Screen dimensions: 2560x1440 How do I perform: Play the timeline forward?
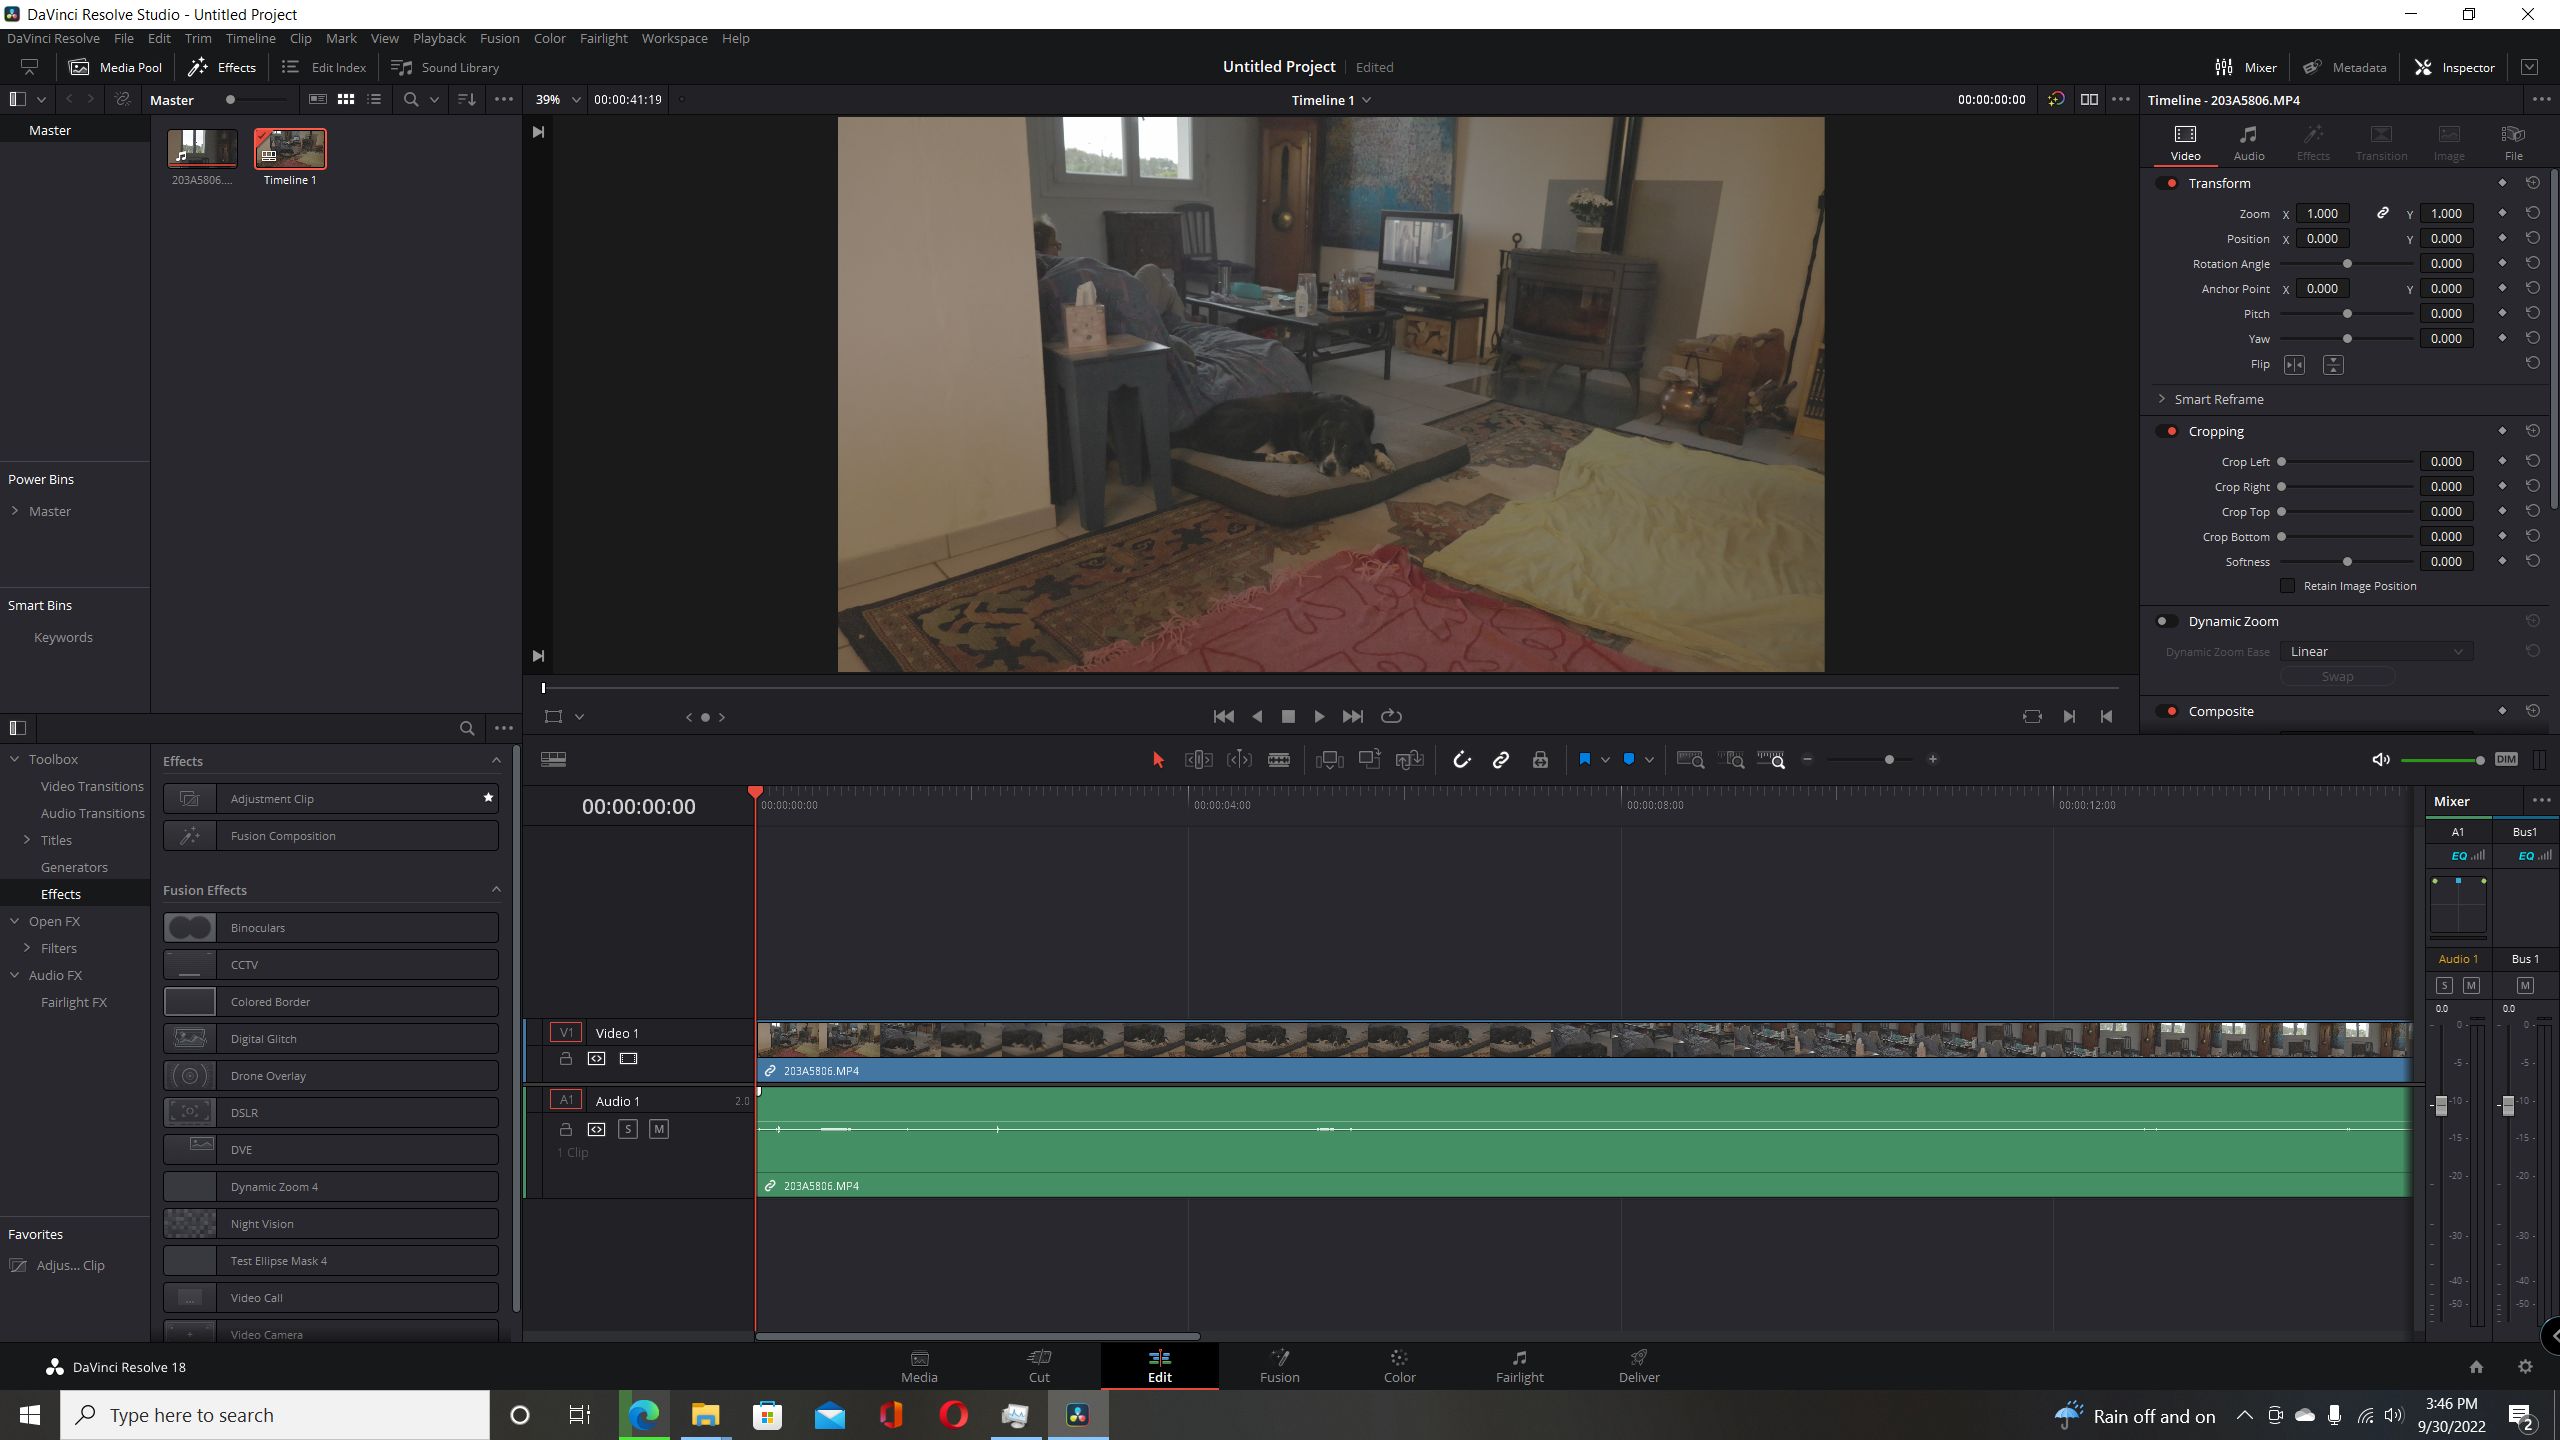tap(1319, 716)
